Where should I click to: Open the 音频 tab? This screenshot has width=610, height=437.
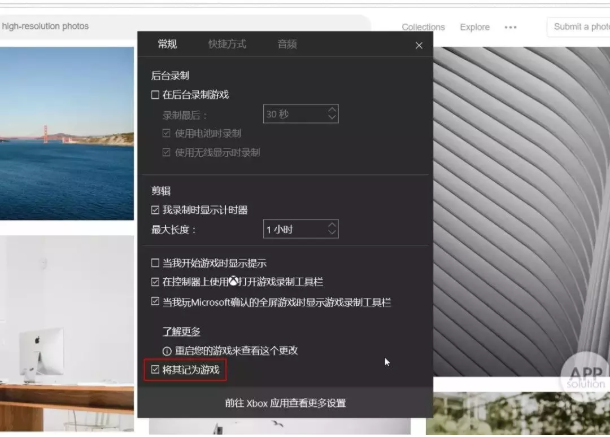(x=287, y=44)
